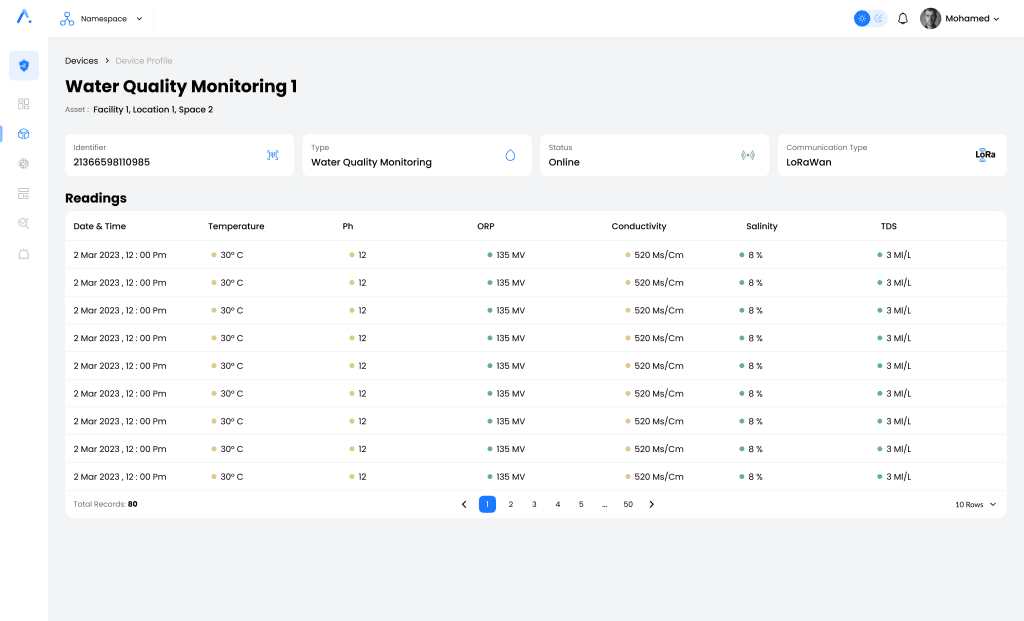Navigate to Devices breadcrumb link
1024x621 pixels.
pos(82,61)
